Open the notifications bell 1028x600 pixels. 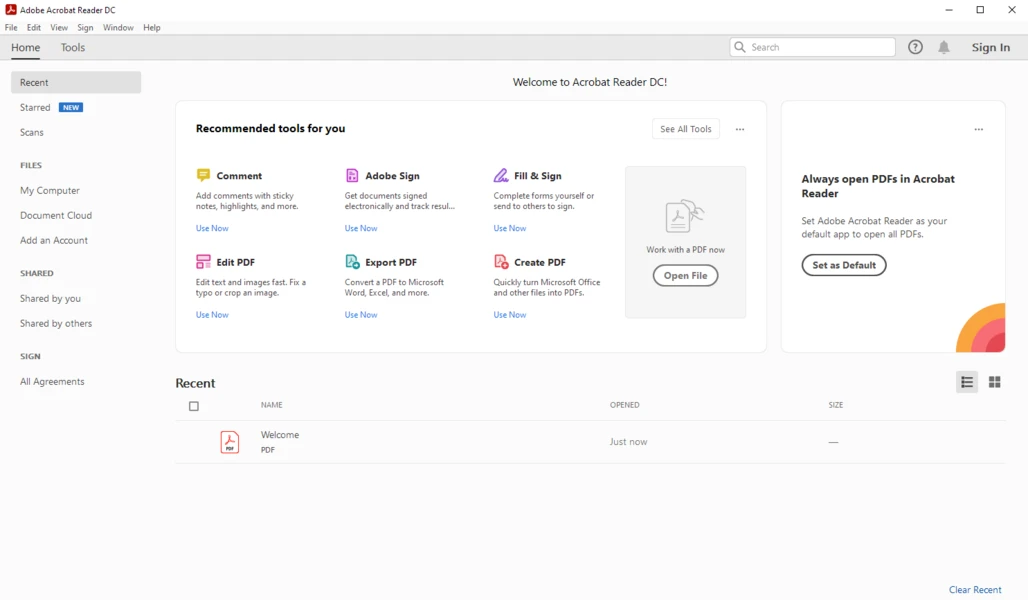944,47
